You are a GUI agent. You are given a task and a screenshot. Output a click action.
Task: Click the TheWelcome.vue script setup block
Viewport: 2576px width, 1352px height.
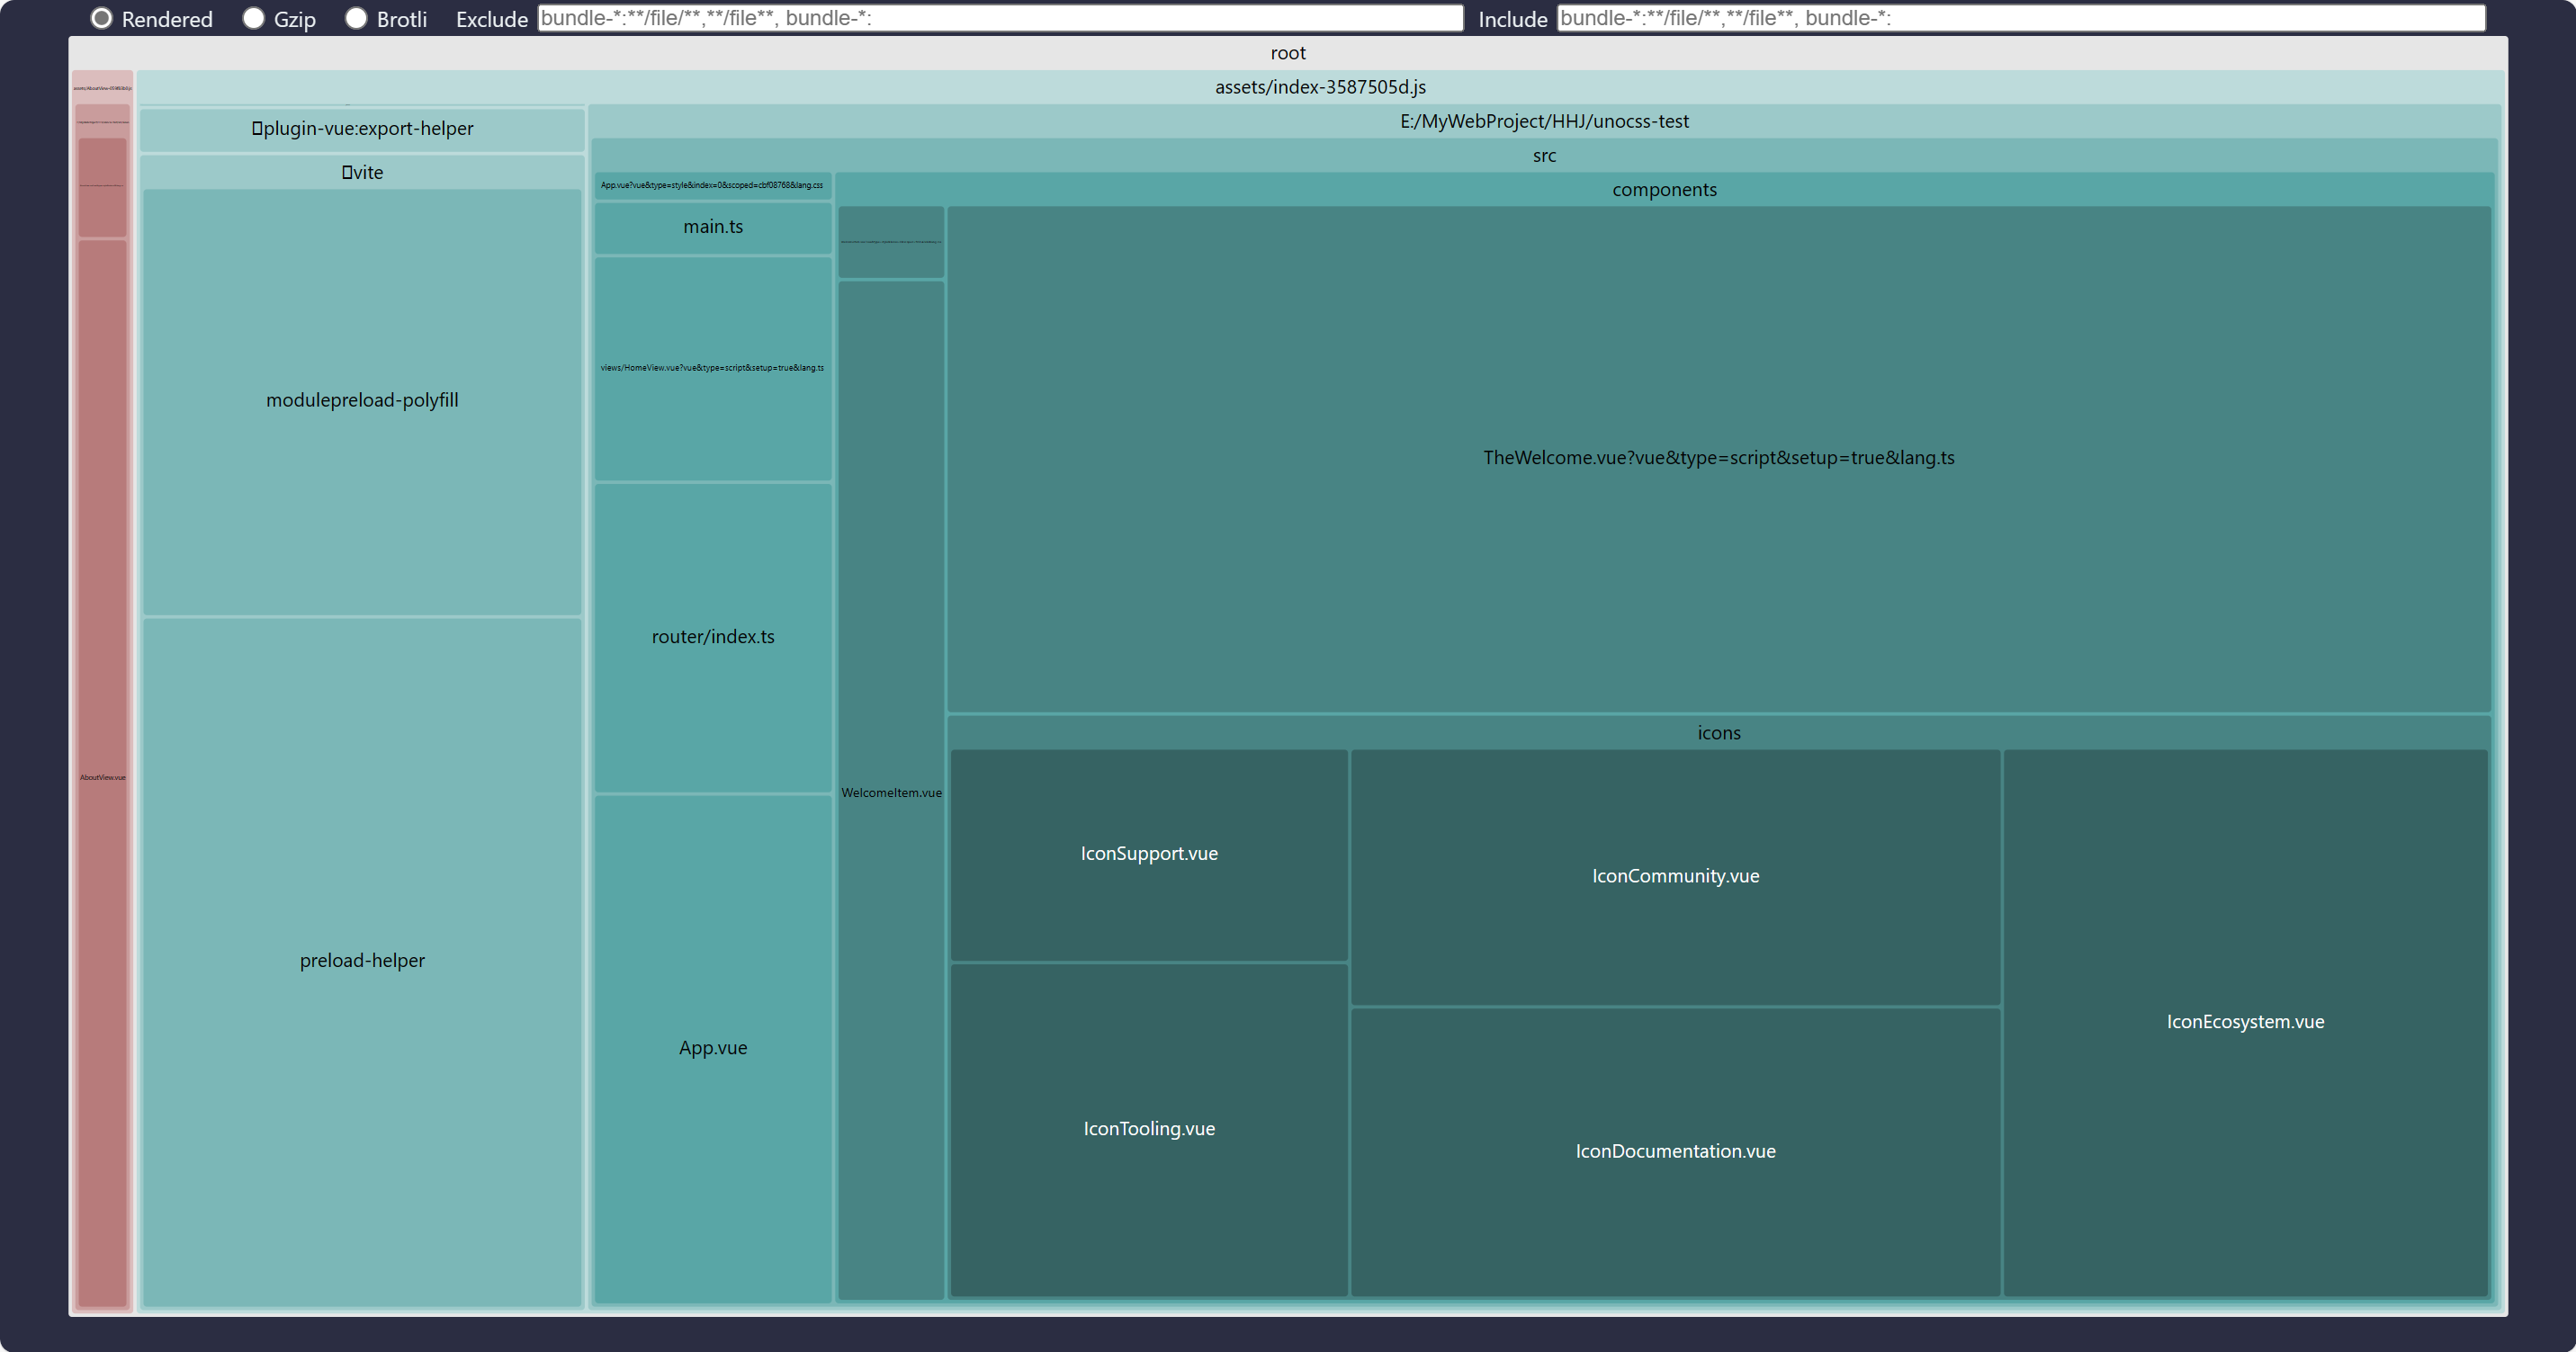1718,458
